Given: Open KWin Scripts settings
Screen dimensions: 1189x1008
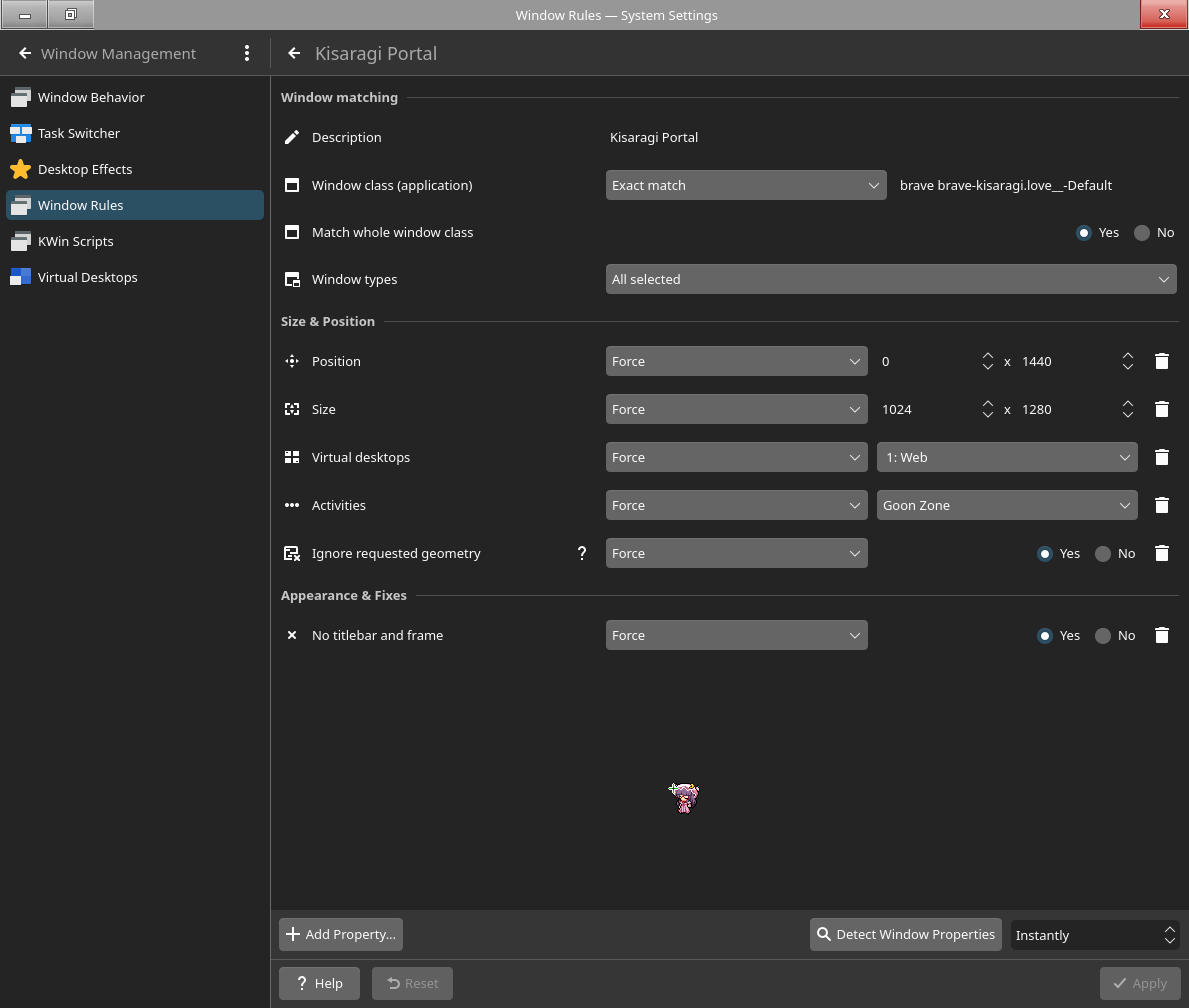Looking at the screenshot, I should pos(135,241).
